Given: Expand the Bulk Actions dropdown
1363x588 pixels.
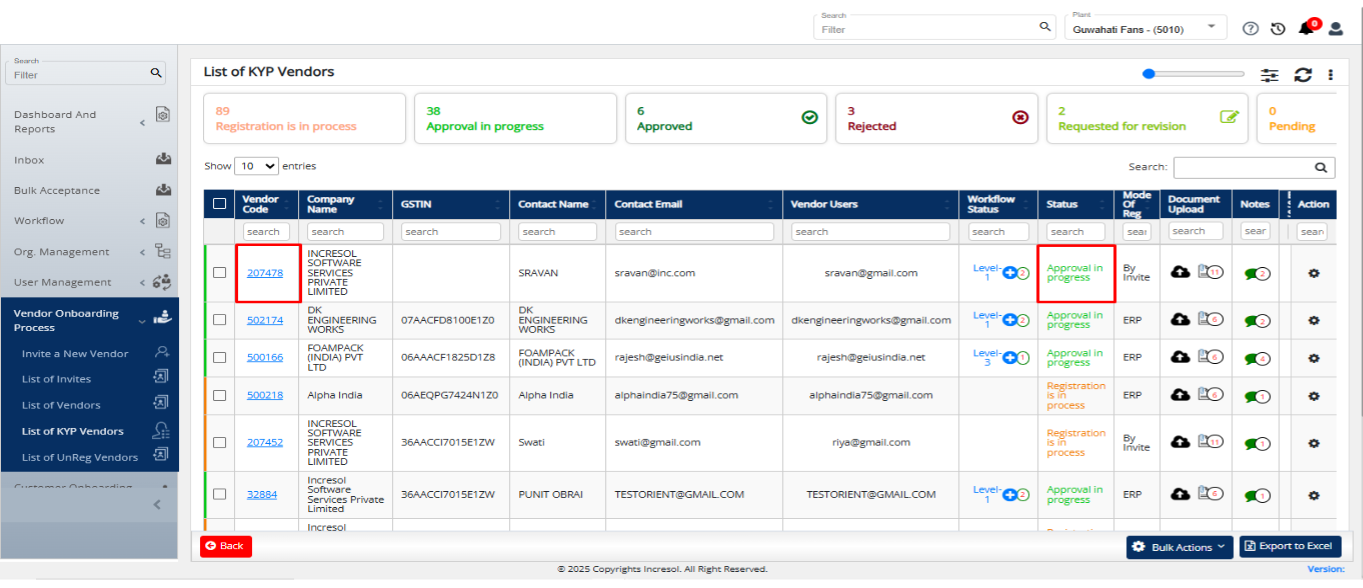Looking at the screenshot, I should 1180,547.
